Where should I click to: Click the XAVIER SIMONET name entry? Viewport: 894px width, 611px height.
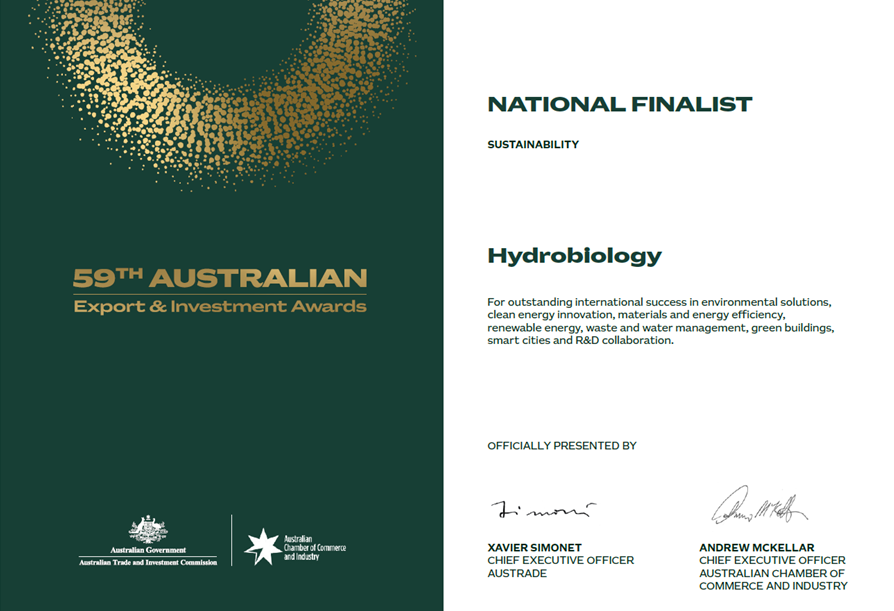pyautogui.click(x=535, y=548)
